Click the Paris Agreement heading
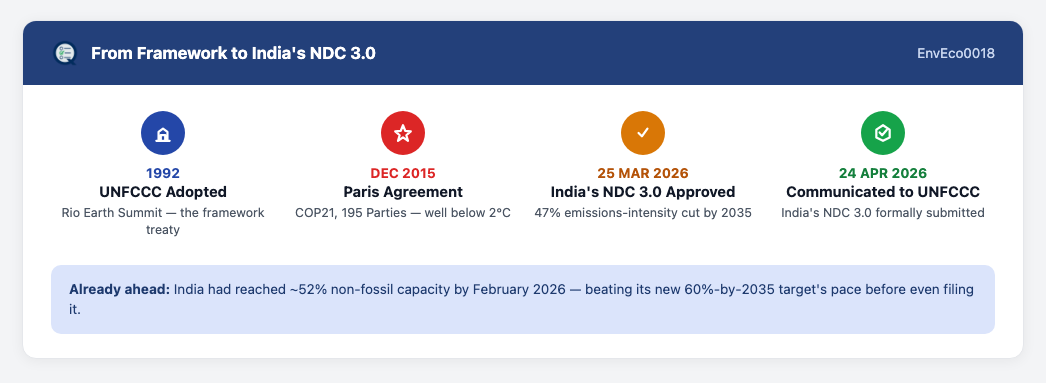The height and width of the screenshot is (383, 1046). click(403, 192)
